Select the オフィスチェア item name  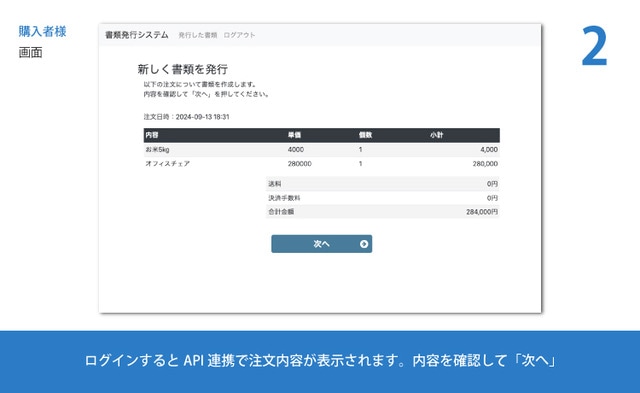click(x=168, y=164)
